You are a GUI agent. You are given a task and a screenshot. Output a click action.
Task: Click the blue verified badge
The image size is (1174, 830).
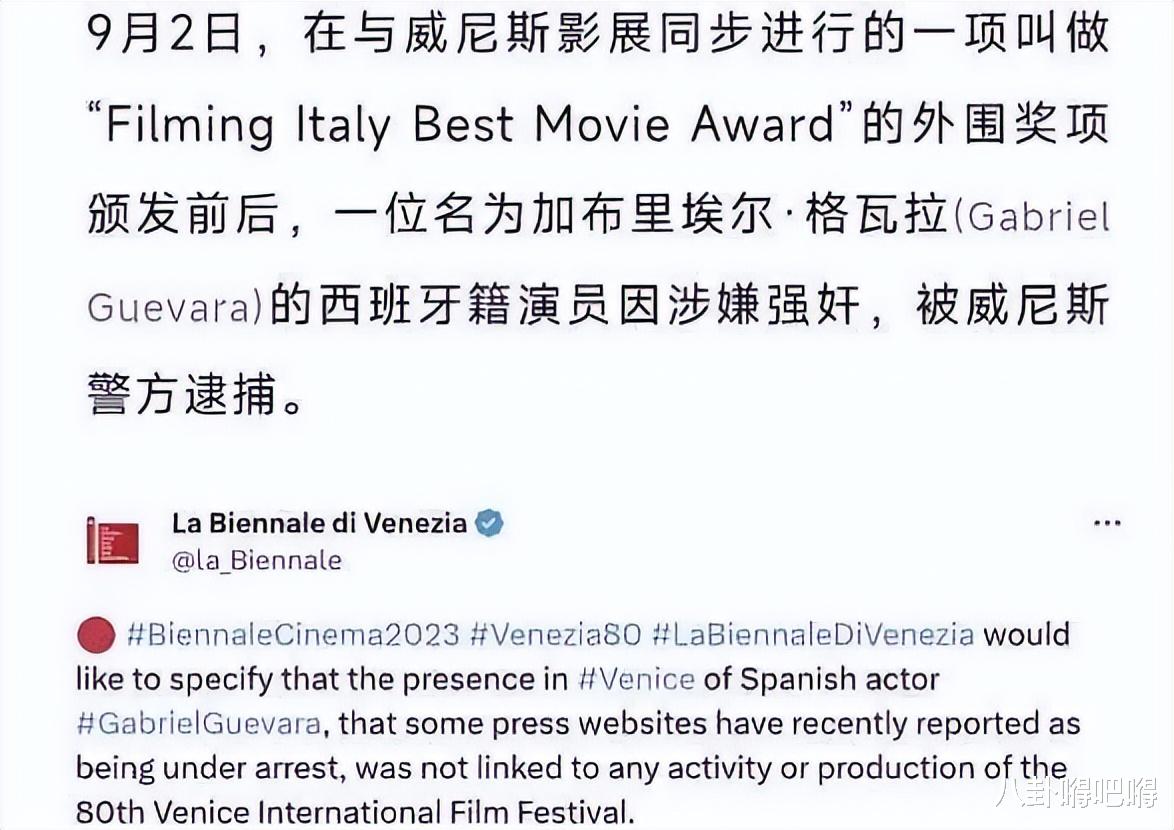point(490,522)
